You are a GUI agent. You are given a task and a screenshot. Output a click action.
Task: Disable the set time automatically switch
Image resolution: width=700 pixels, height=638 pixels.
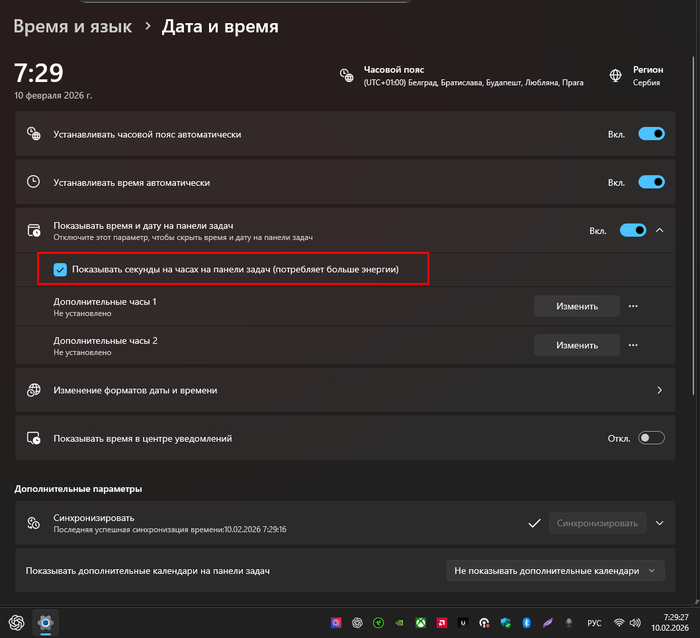[x=651, y=182]
